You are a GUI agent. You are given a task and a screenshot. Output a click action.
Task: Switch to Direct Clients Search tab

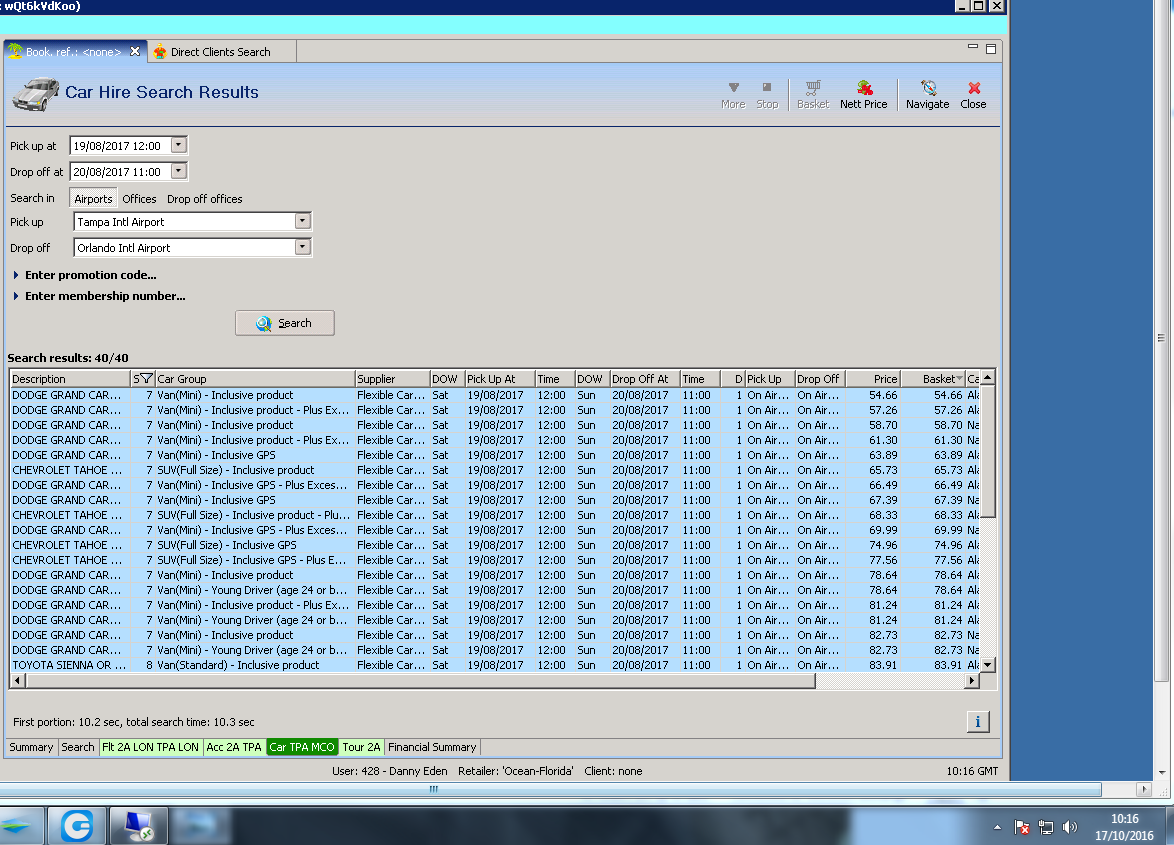point(222,52)
